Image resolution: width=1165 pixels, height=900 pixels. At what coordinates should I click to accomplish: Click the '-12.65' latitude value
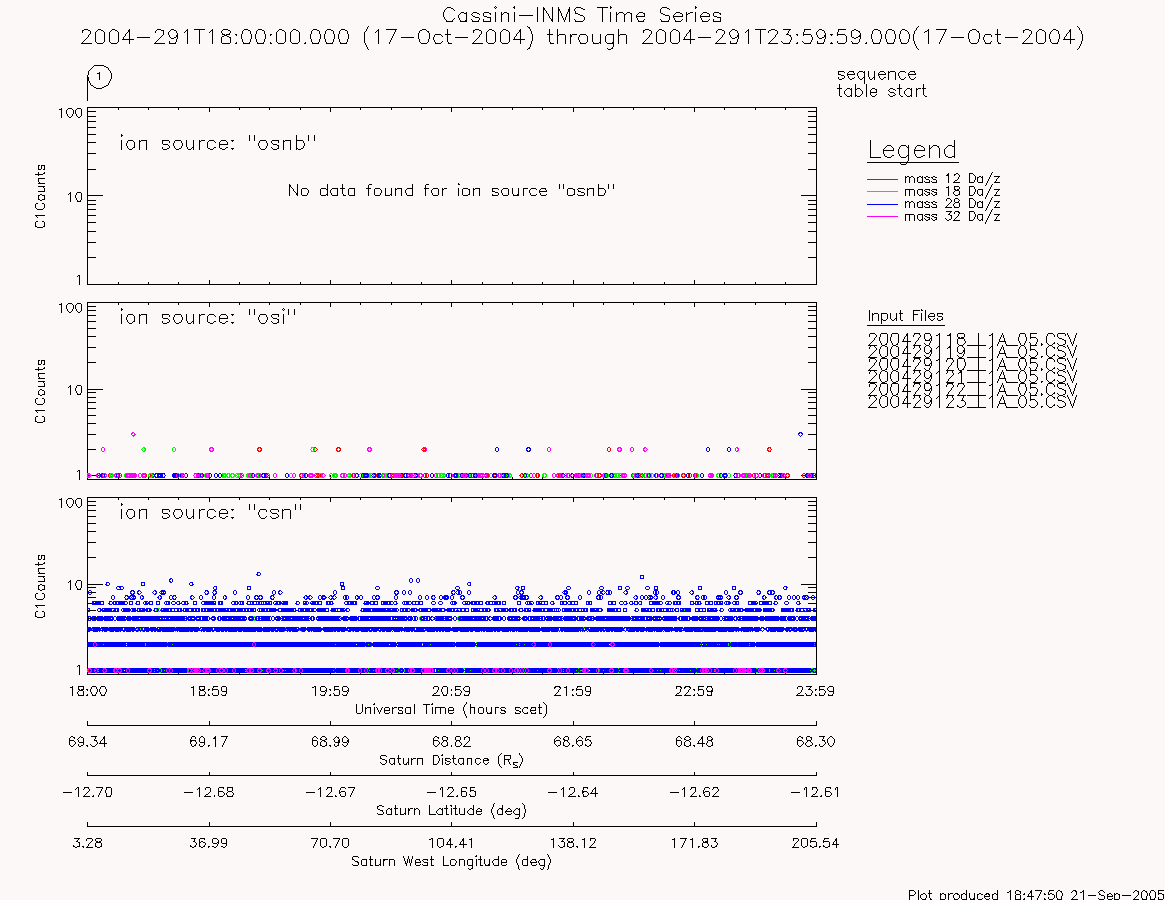(452, 792)
